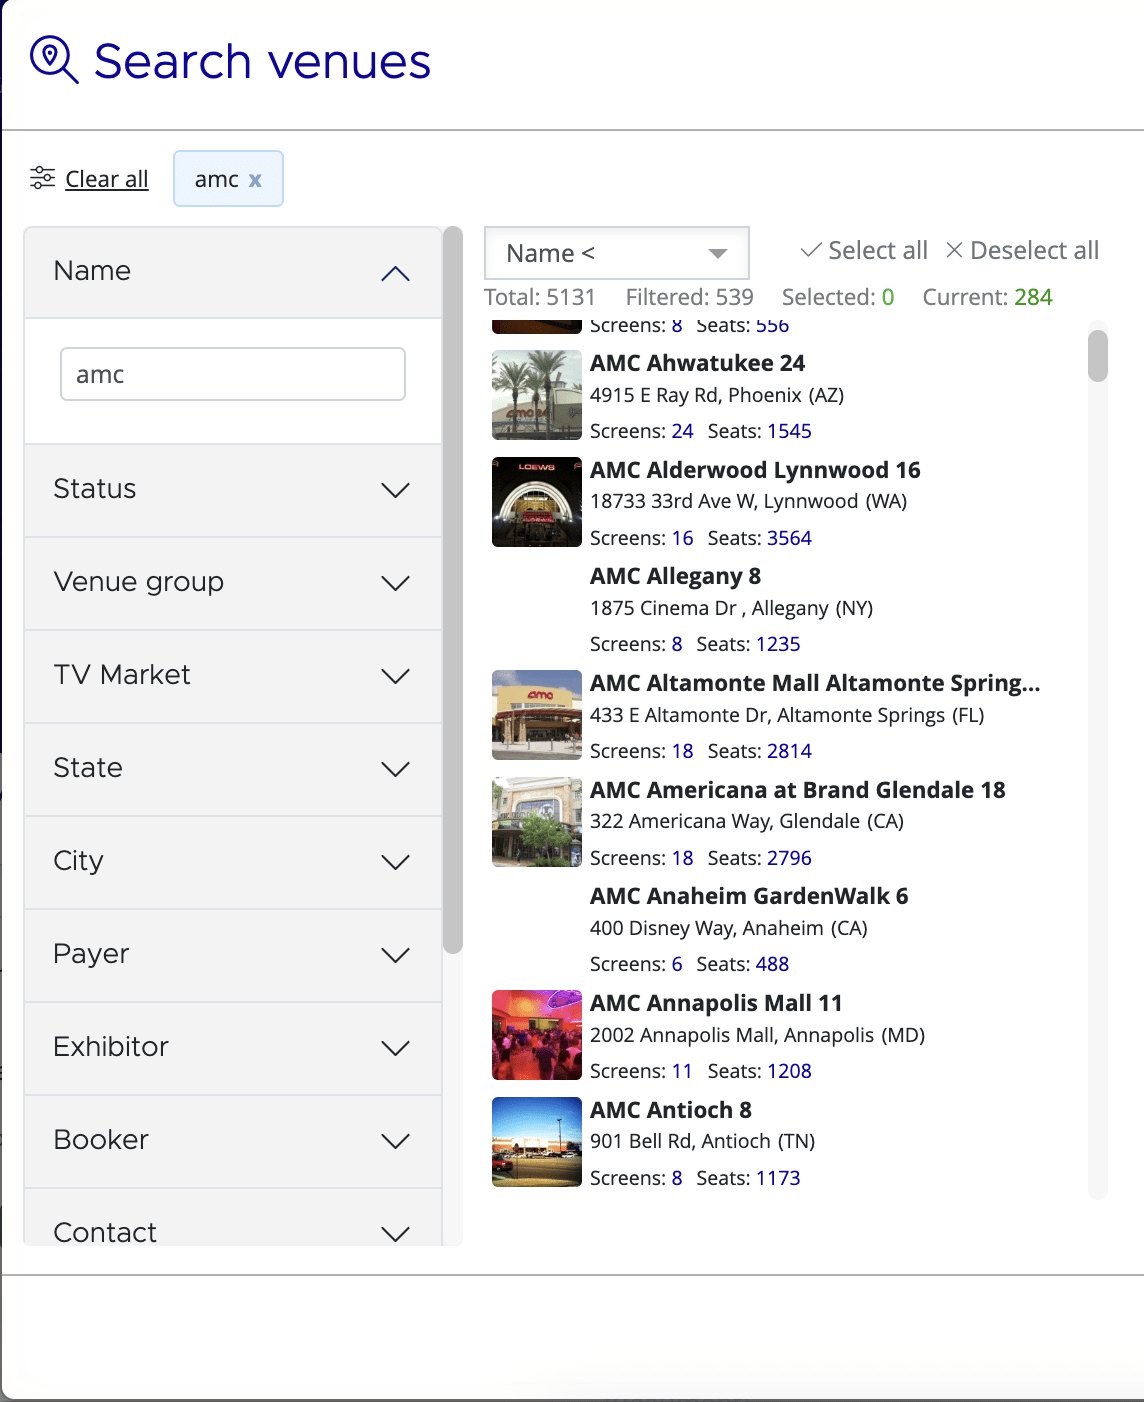Click the Clear all link
Screen dimensions: 1144x1402
pos(106,178)
